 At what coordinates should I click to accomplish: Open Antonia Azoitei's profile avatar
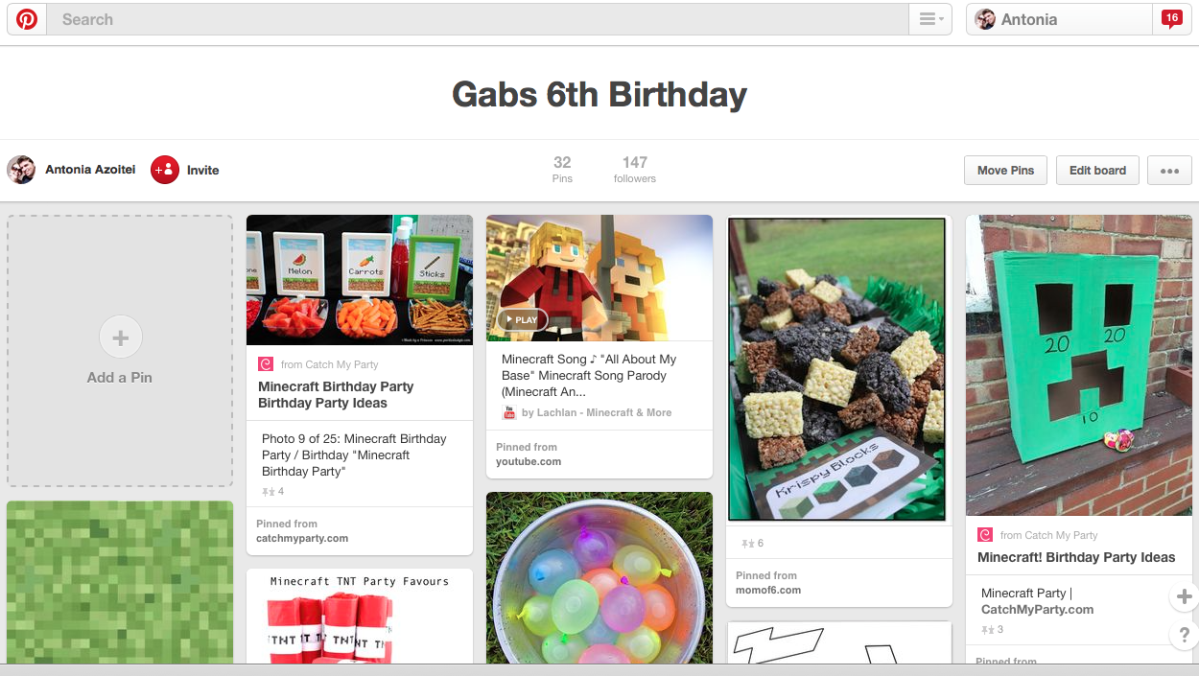[21, 170]
